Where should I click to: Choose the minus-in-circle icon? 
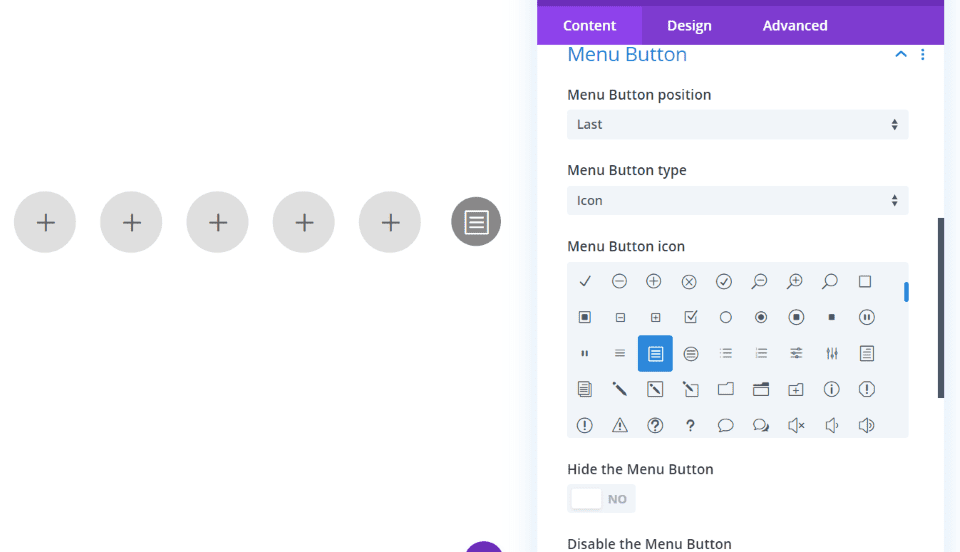pyautogui.click(x=620, y=281)
